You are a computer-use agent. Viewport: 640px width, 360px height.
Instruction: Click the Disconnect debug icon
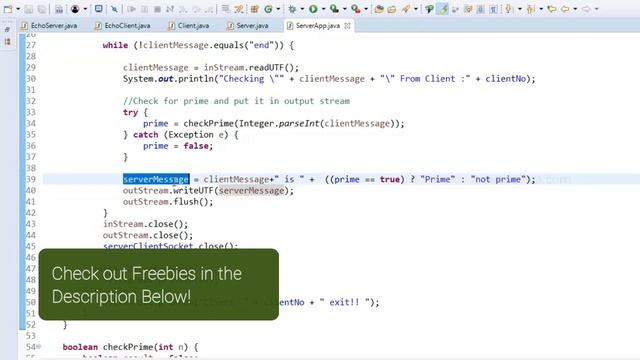pyautogui.click(x=170, y=9)
